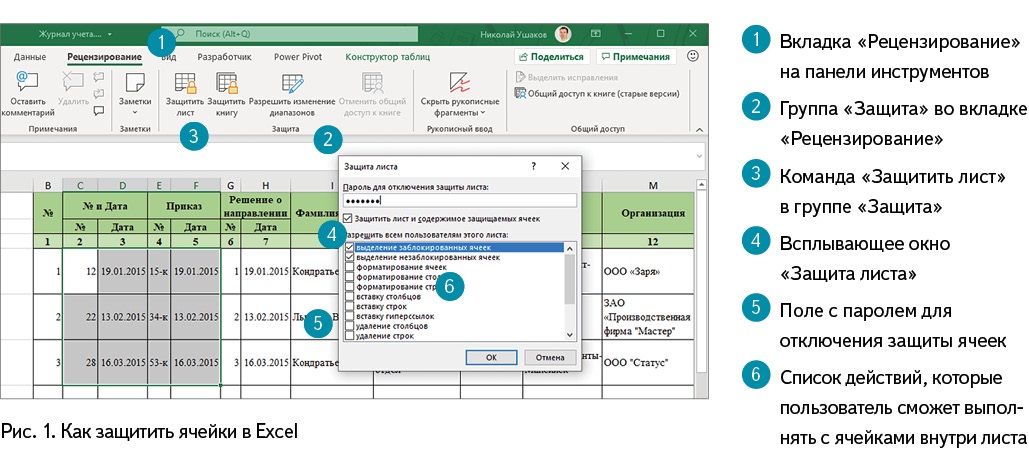The height and width of the screenshot is (452, 1029).
Task: Enable форматирование ячеек checkbox
Action: [349, 267]
